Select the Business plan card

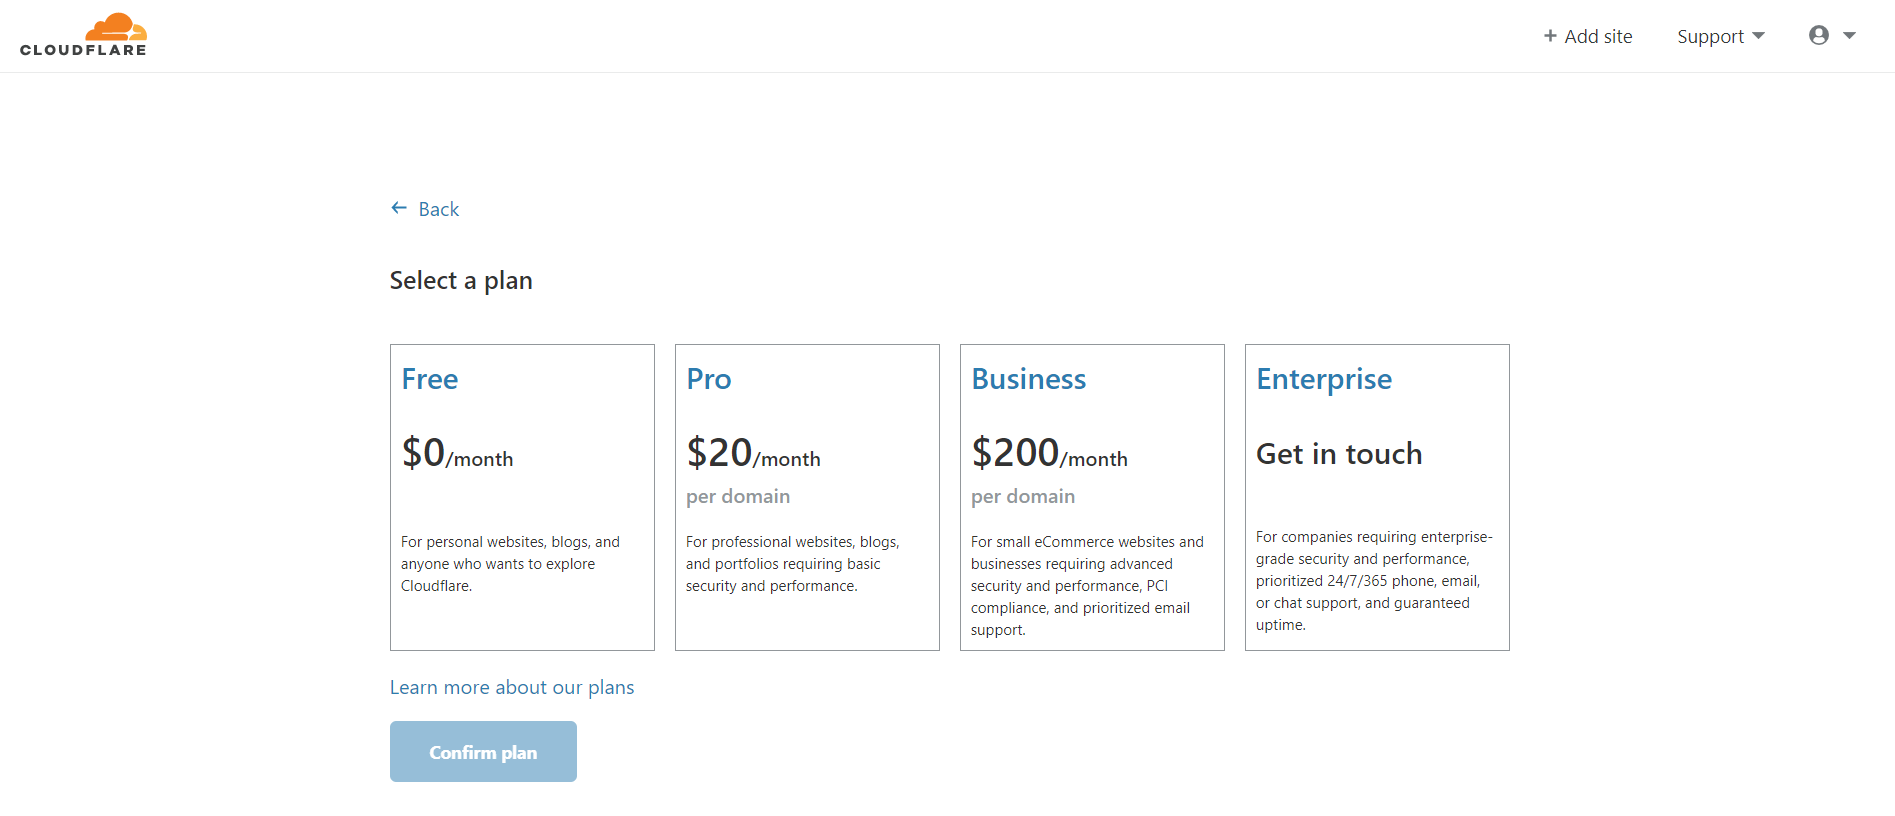point(1092,497)
